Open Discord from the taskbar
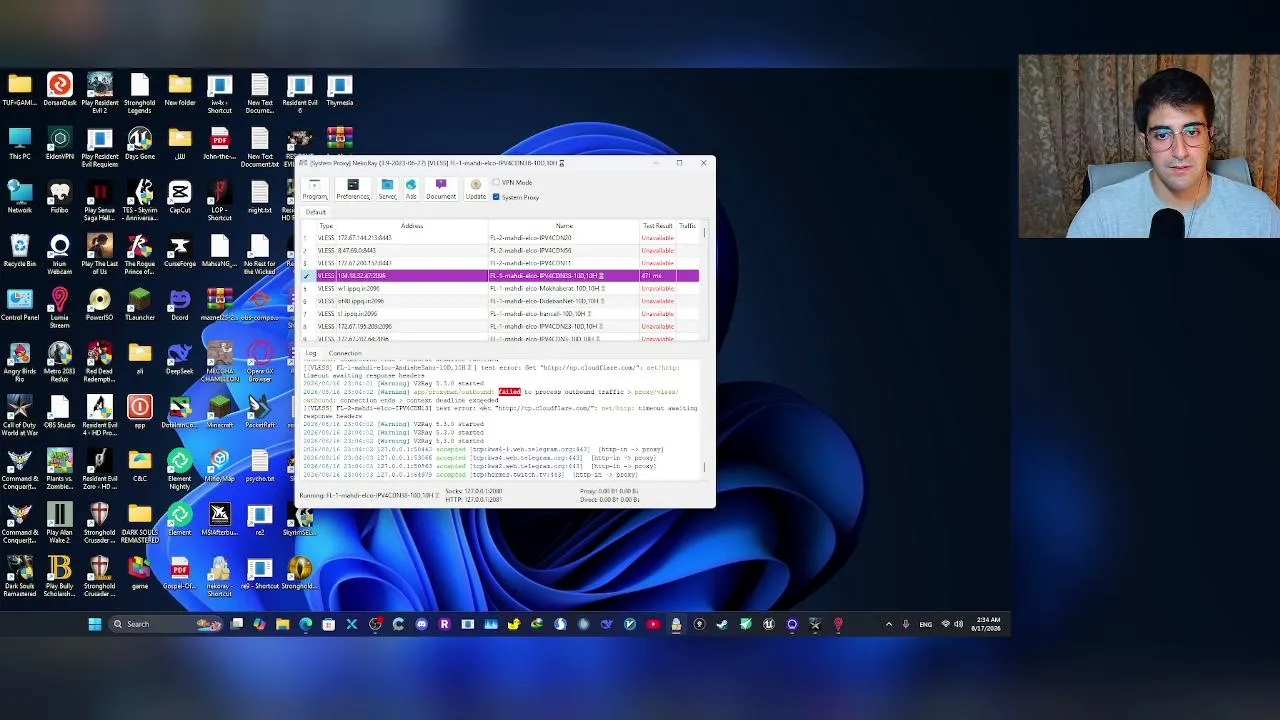The image size is (1280, 720). [421, 624]
